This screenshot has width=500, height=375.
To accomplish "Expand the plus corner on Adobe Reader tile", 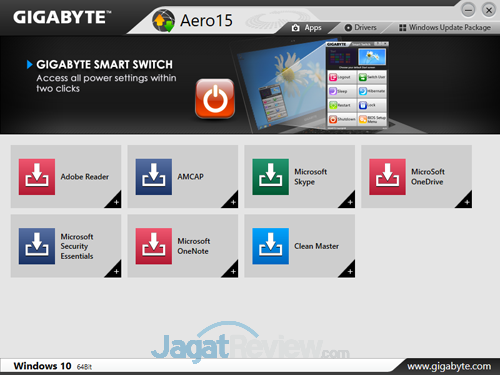I will click(115, 201).
